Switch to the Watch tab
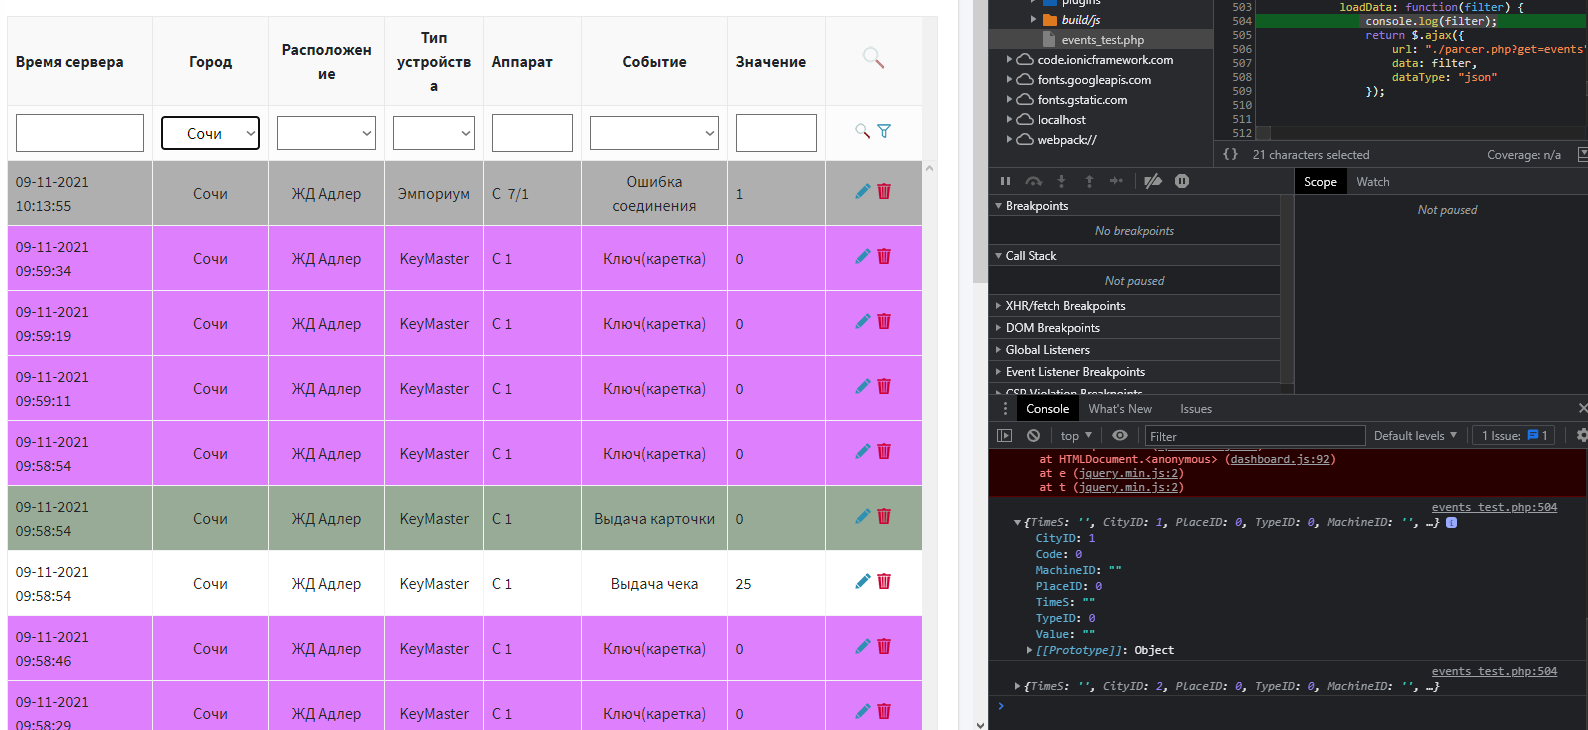 click(1372, 181)
